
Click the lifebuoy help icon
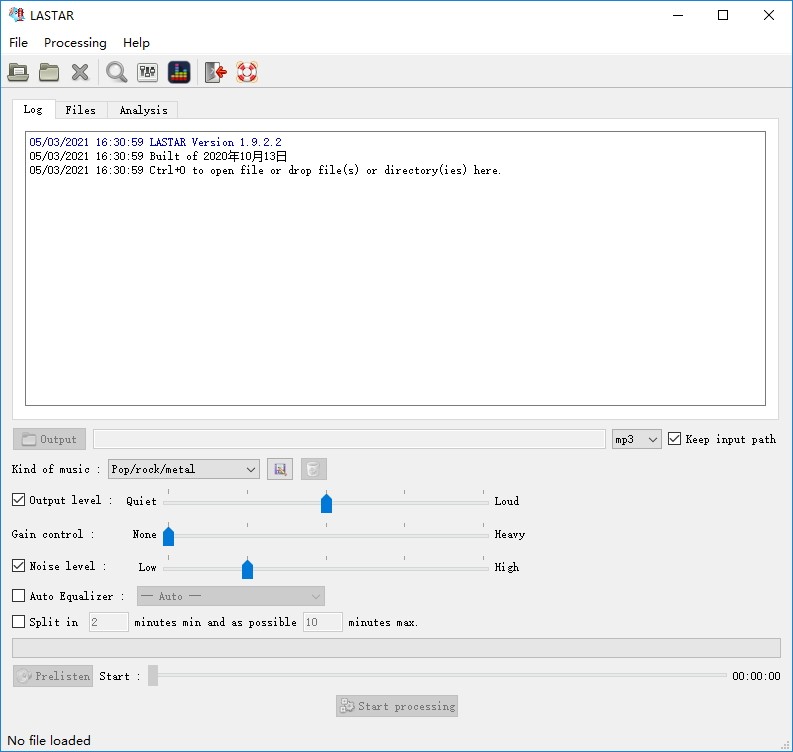point(247,72)
